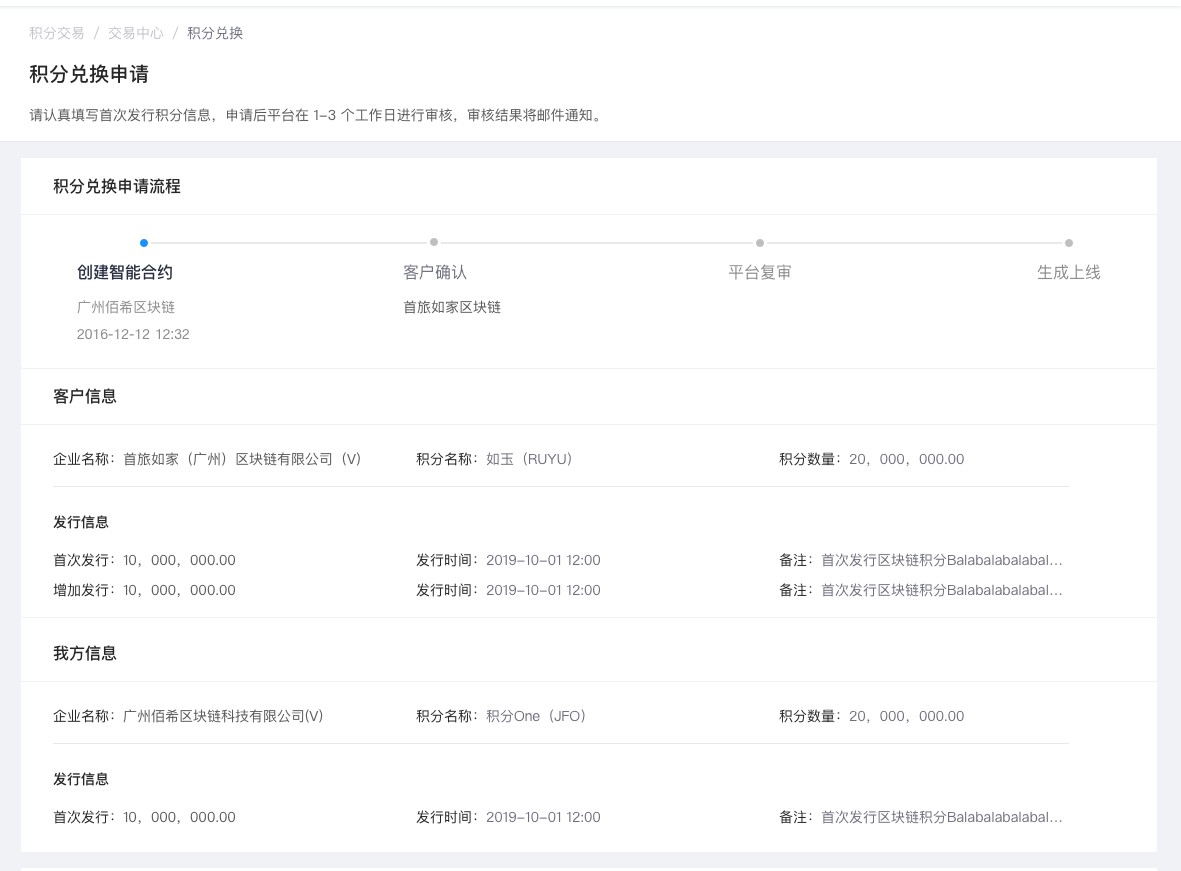Image resolution: width=1181 pixels, height=871 pixels.
Task: Go to 交易中心 breadcrumb
Action: click(x=136, y=33)
